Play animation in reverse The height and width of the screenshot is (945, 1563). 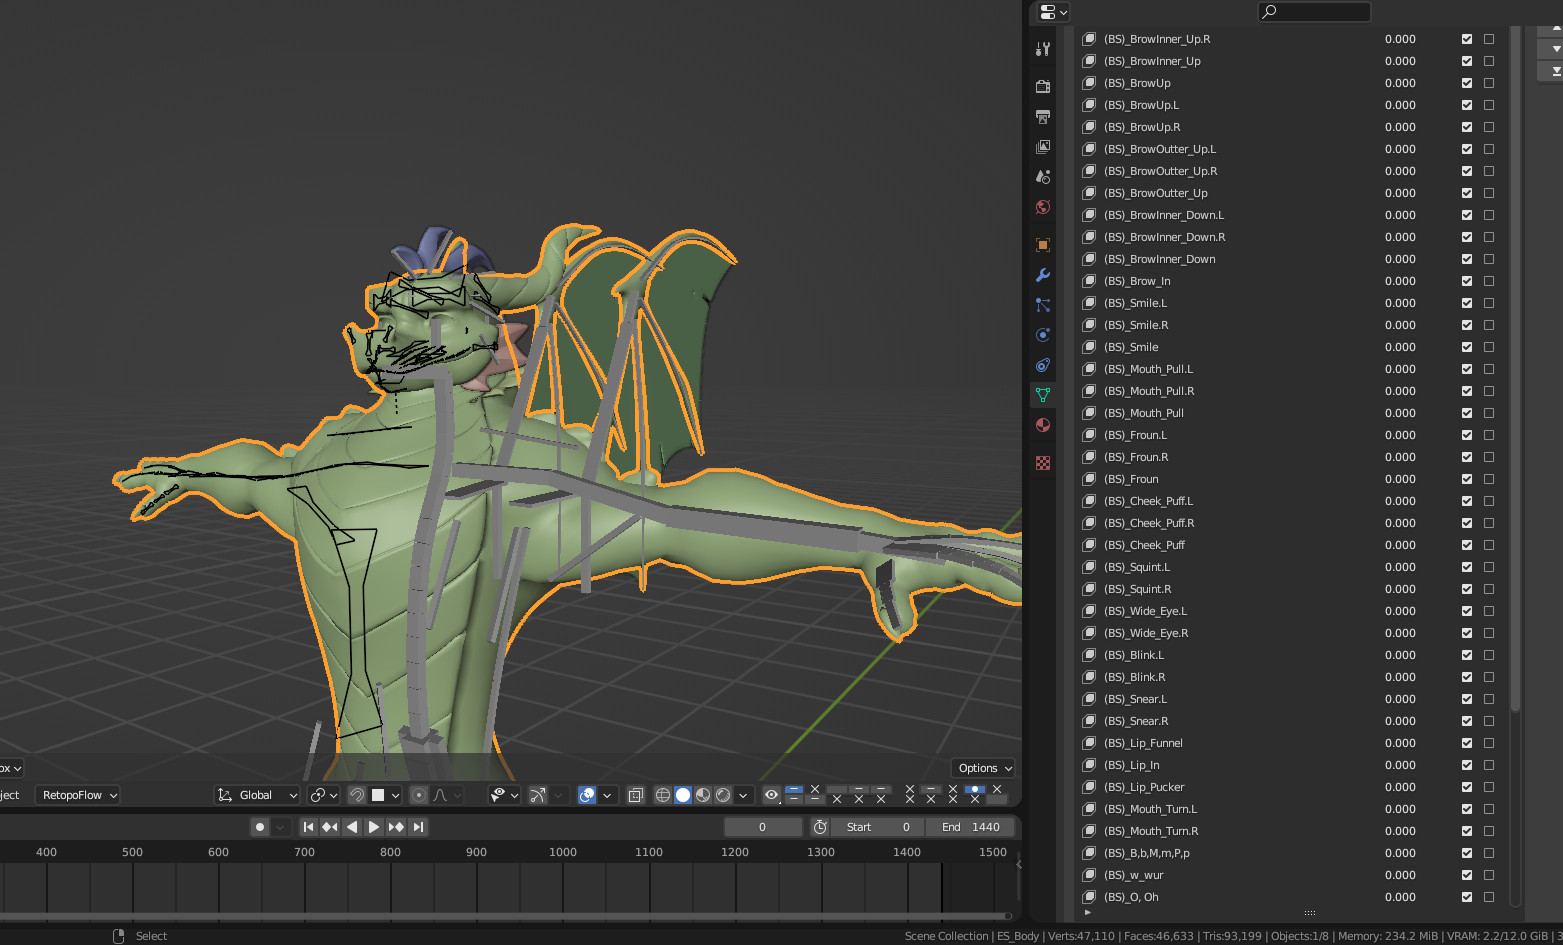[352, 827]
